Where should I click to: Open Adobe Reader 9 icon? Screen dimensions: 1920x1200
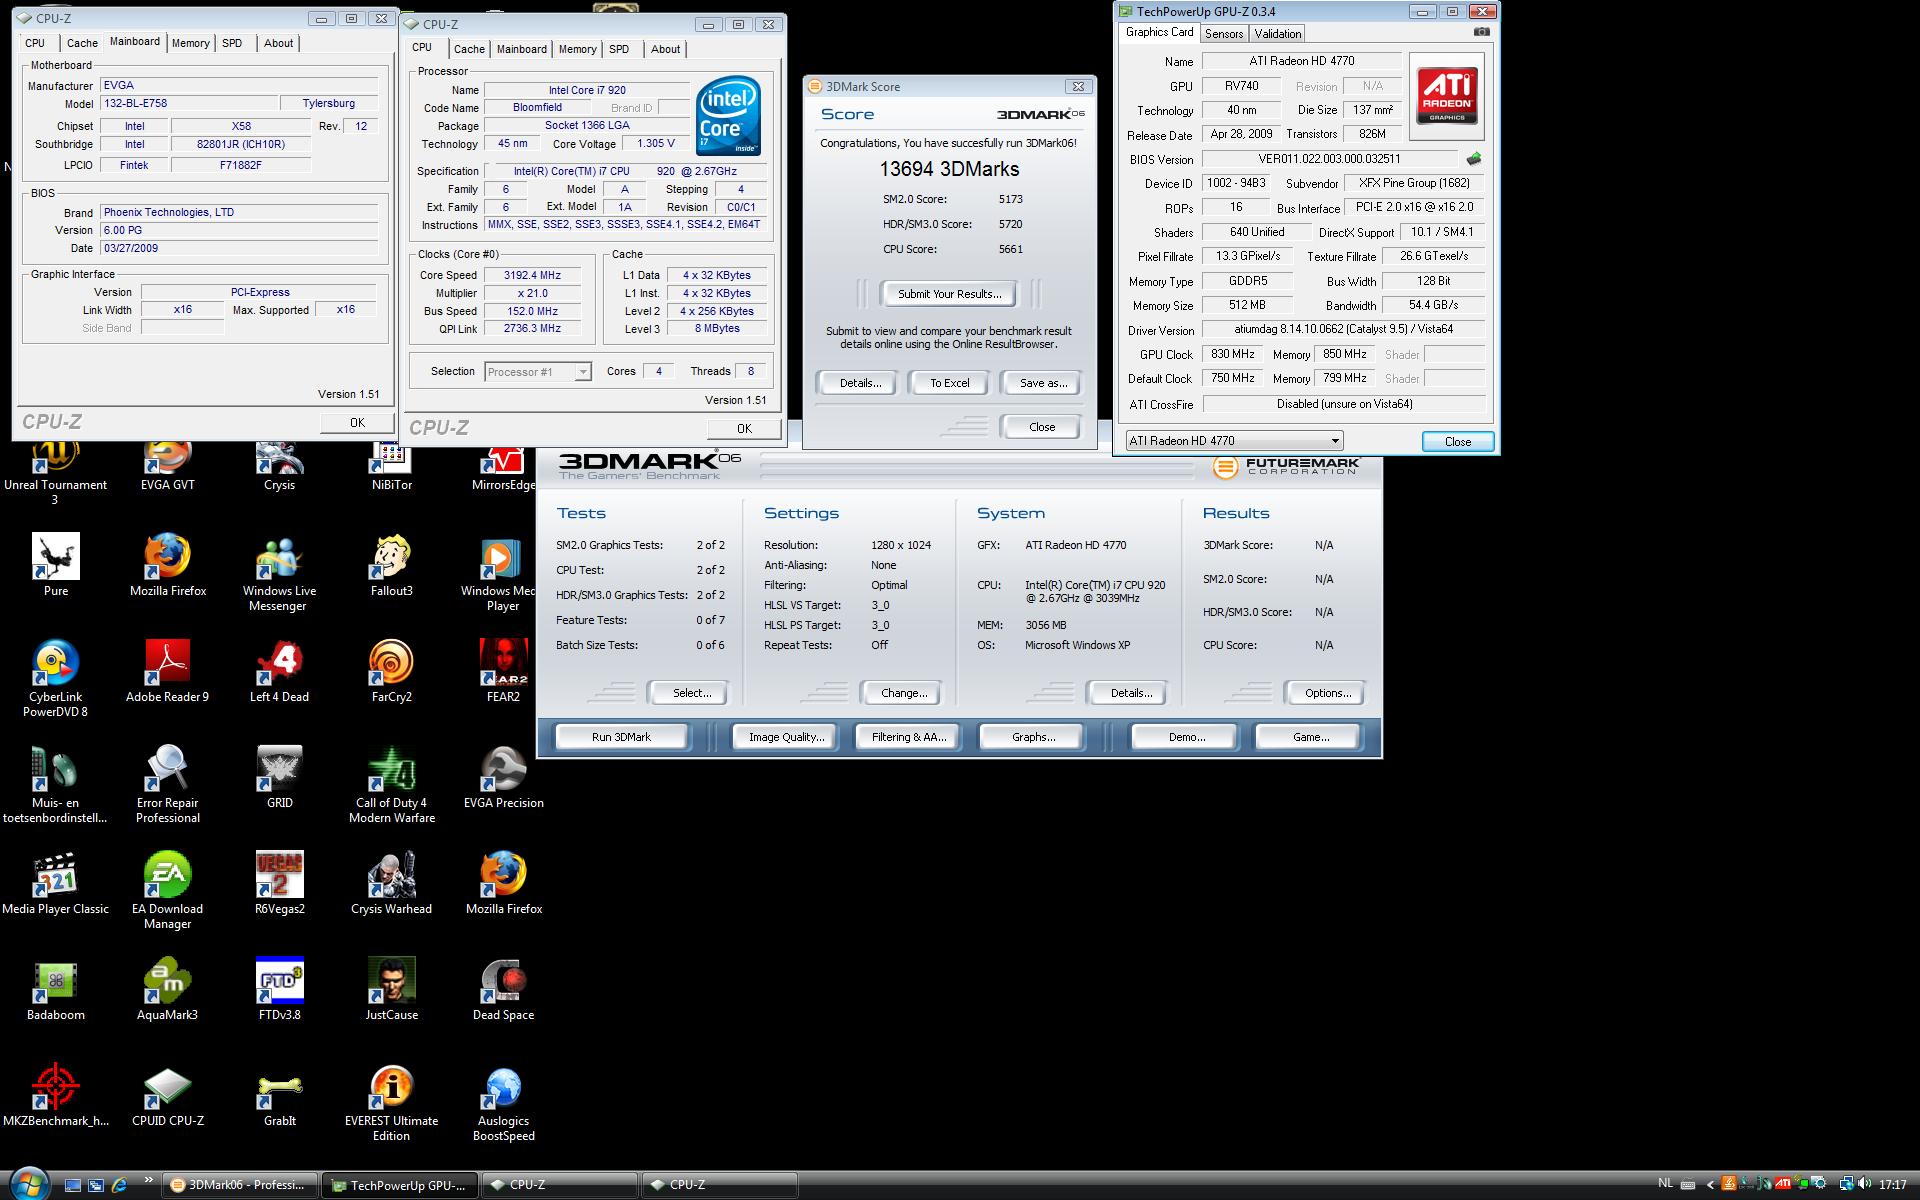pyautogui.click(x=168, y=671)
